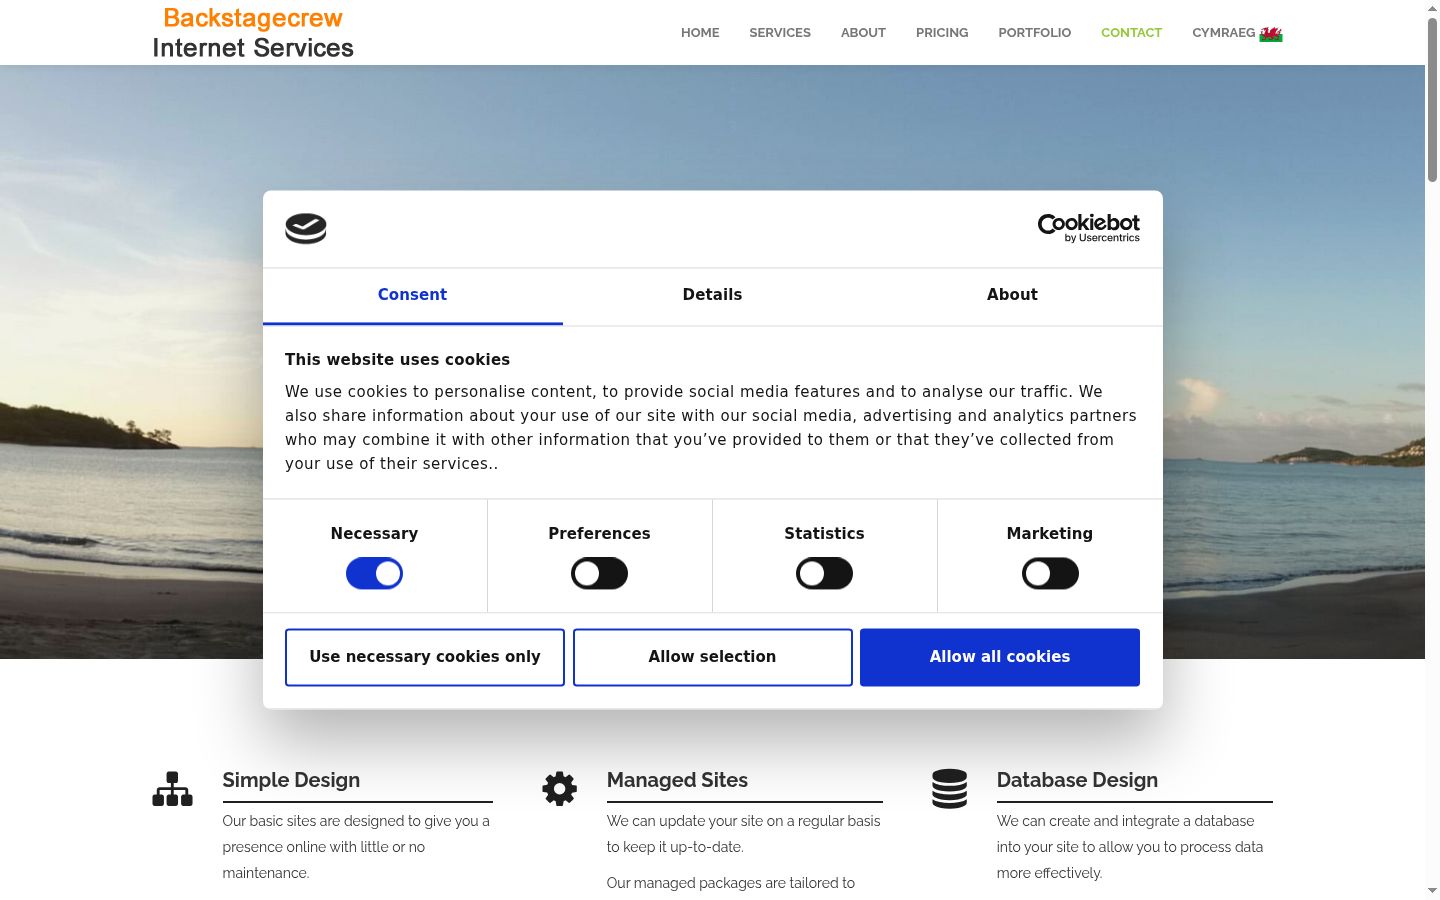The width and height of the screenshot is (1440, 900).
Task: Click the scrollbar down arrow
Action: 1432,890
